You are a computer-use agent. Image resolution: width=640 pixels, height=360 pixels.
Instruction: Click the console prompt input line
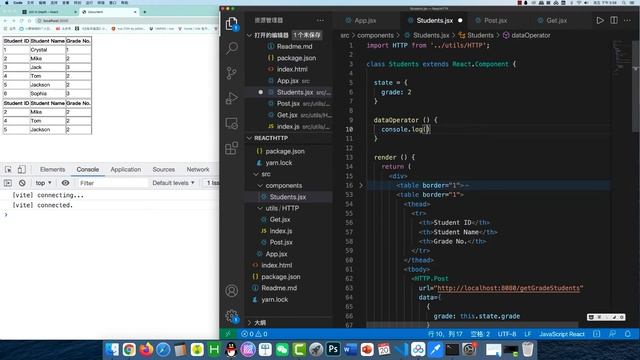pyautogui.click(x=109, y=215)
